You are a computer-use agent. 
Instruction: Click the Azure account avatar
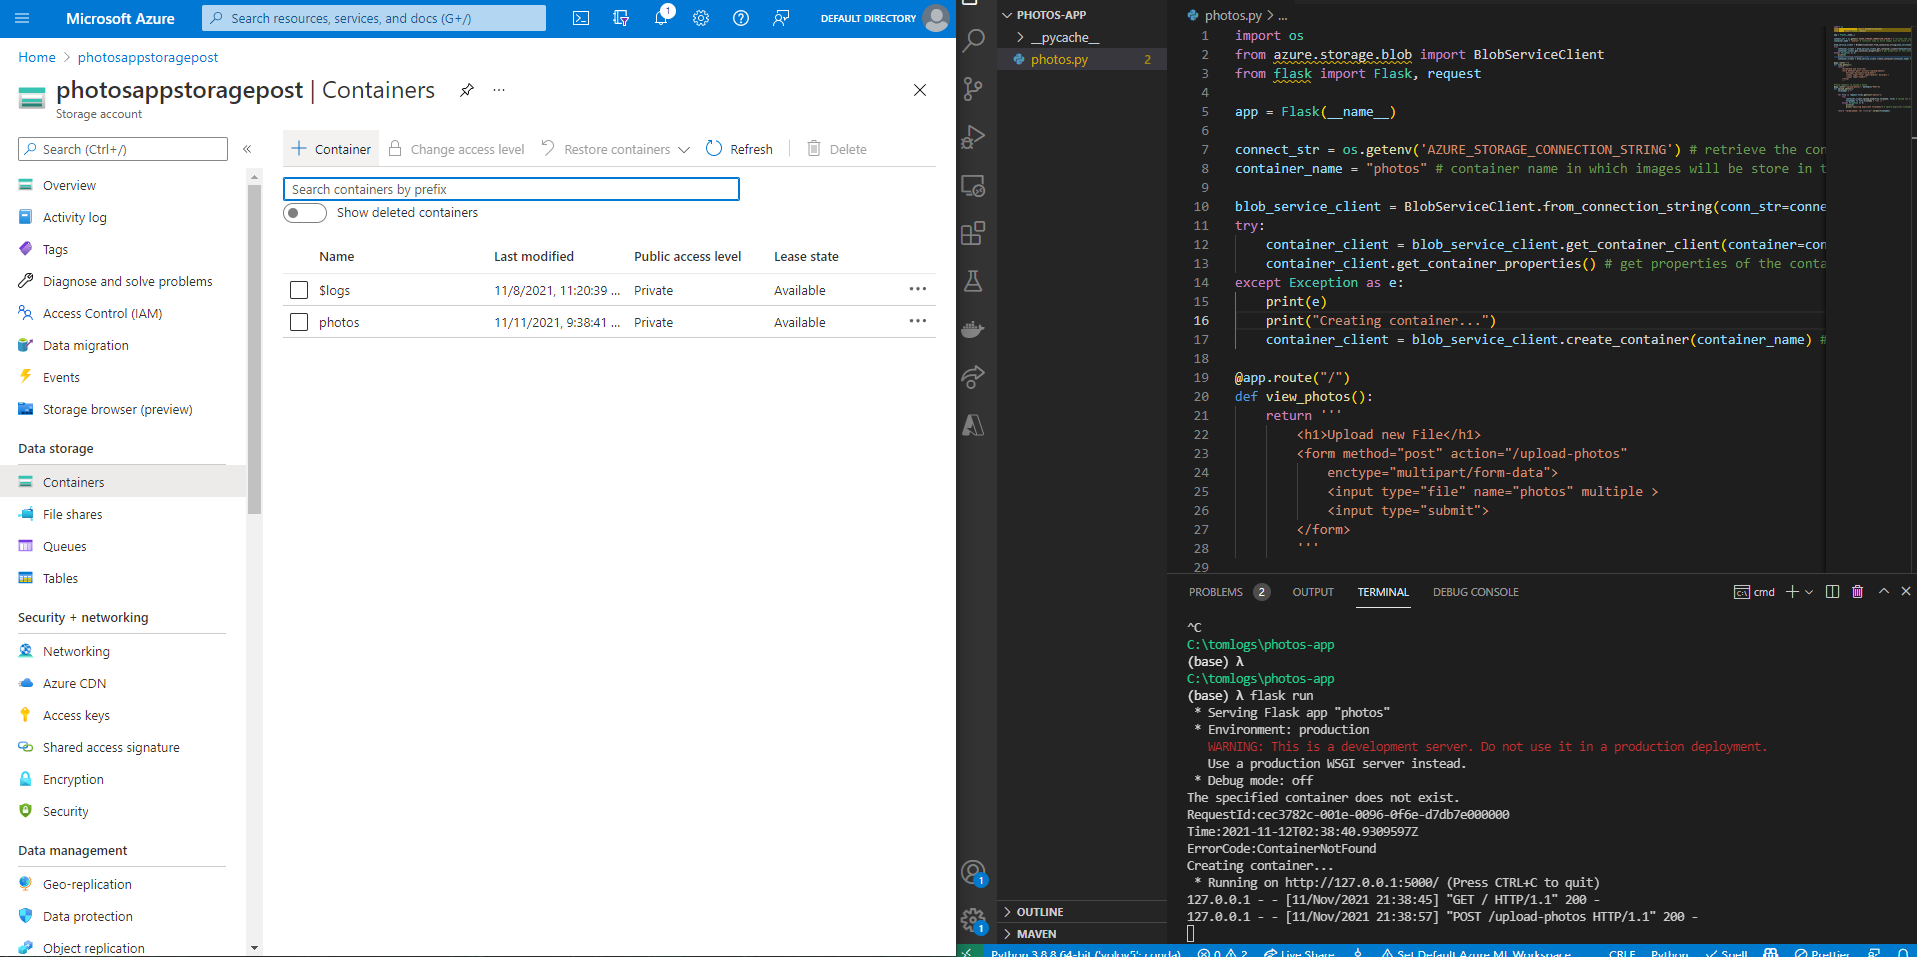pos(936,18)
